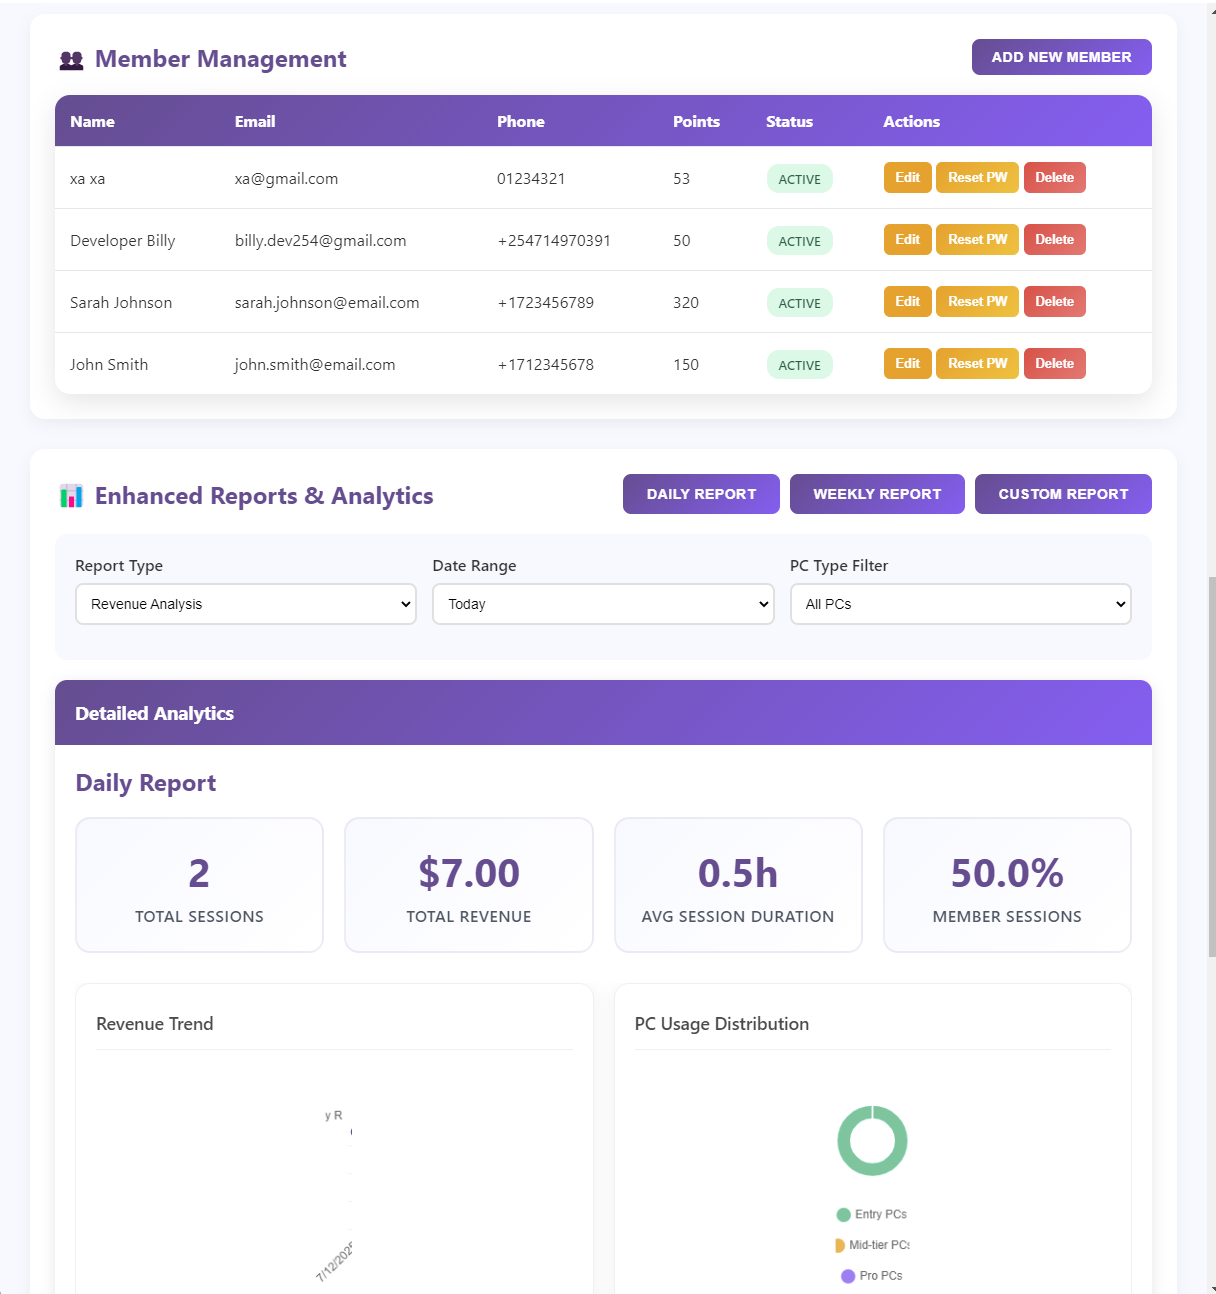This screenshot has width=1216, height=1294.
Task: Click the Points column header
Action: click(696, 122)
